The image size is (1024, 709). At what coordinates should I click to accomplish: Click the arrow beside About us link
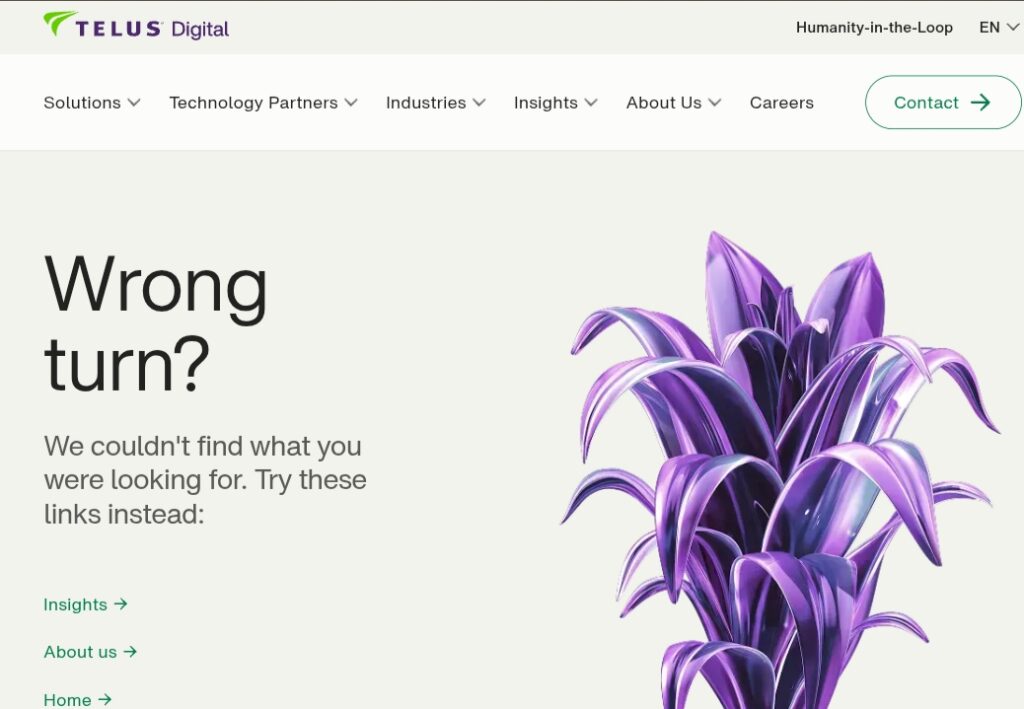130,652
